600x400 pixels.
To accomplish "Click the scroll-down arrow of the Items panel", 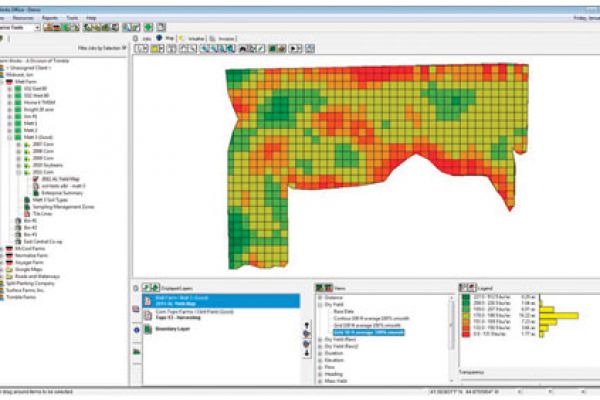I will tap(452, 381).
